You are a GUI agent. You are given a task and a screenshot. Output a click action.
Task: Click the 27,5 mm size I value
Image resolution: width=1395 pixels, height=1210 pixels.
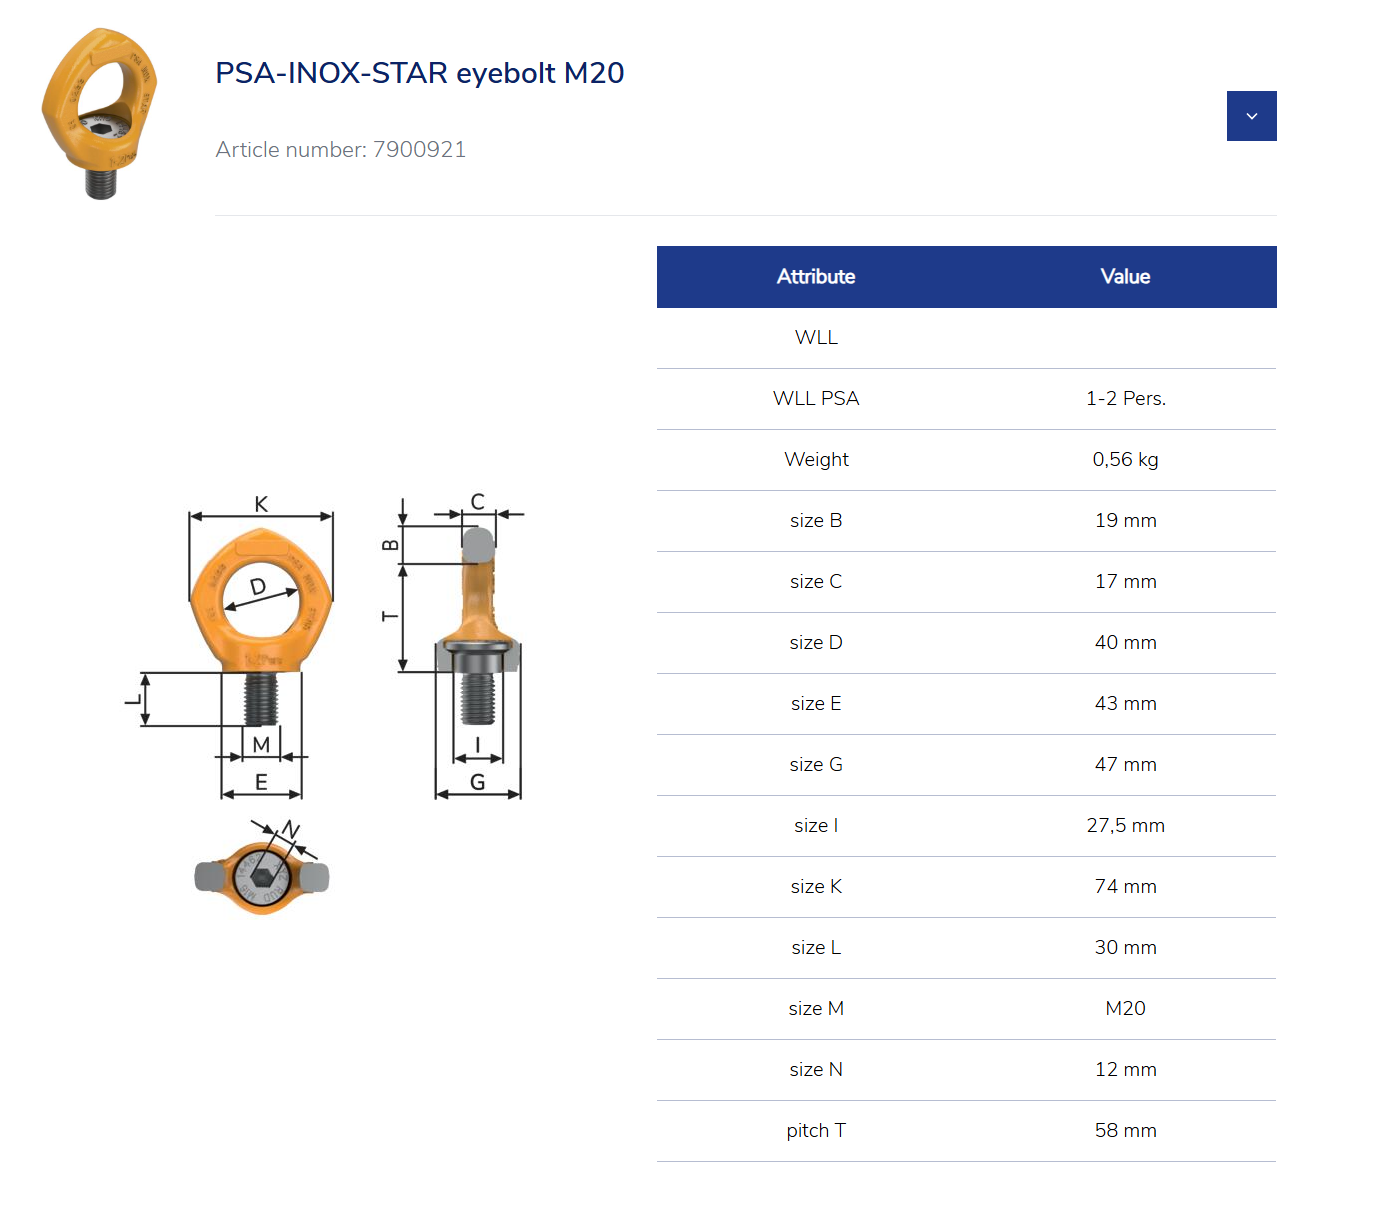(x=1125, y=825)
